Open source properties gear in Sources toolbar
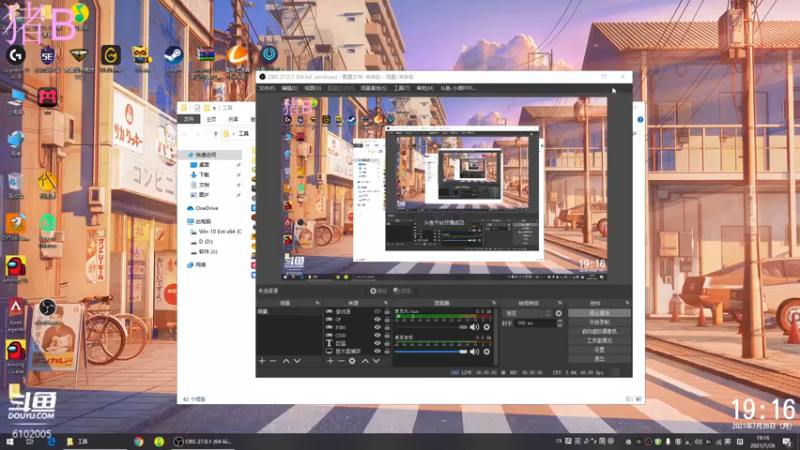This screenshot has width=800, height=450. 352,361
